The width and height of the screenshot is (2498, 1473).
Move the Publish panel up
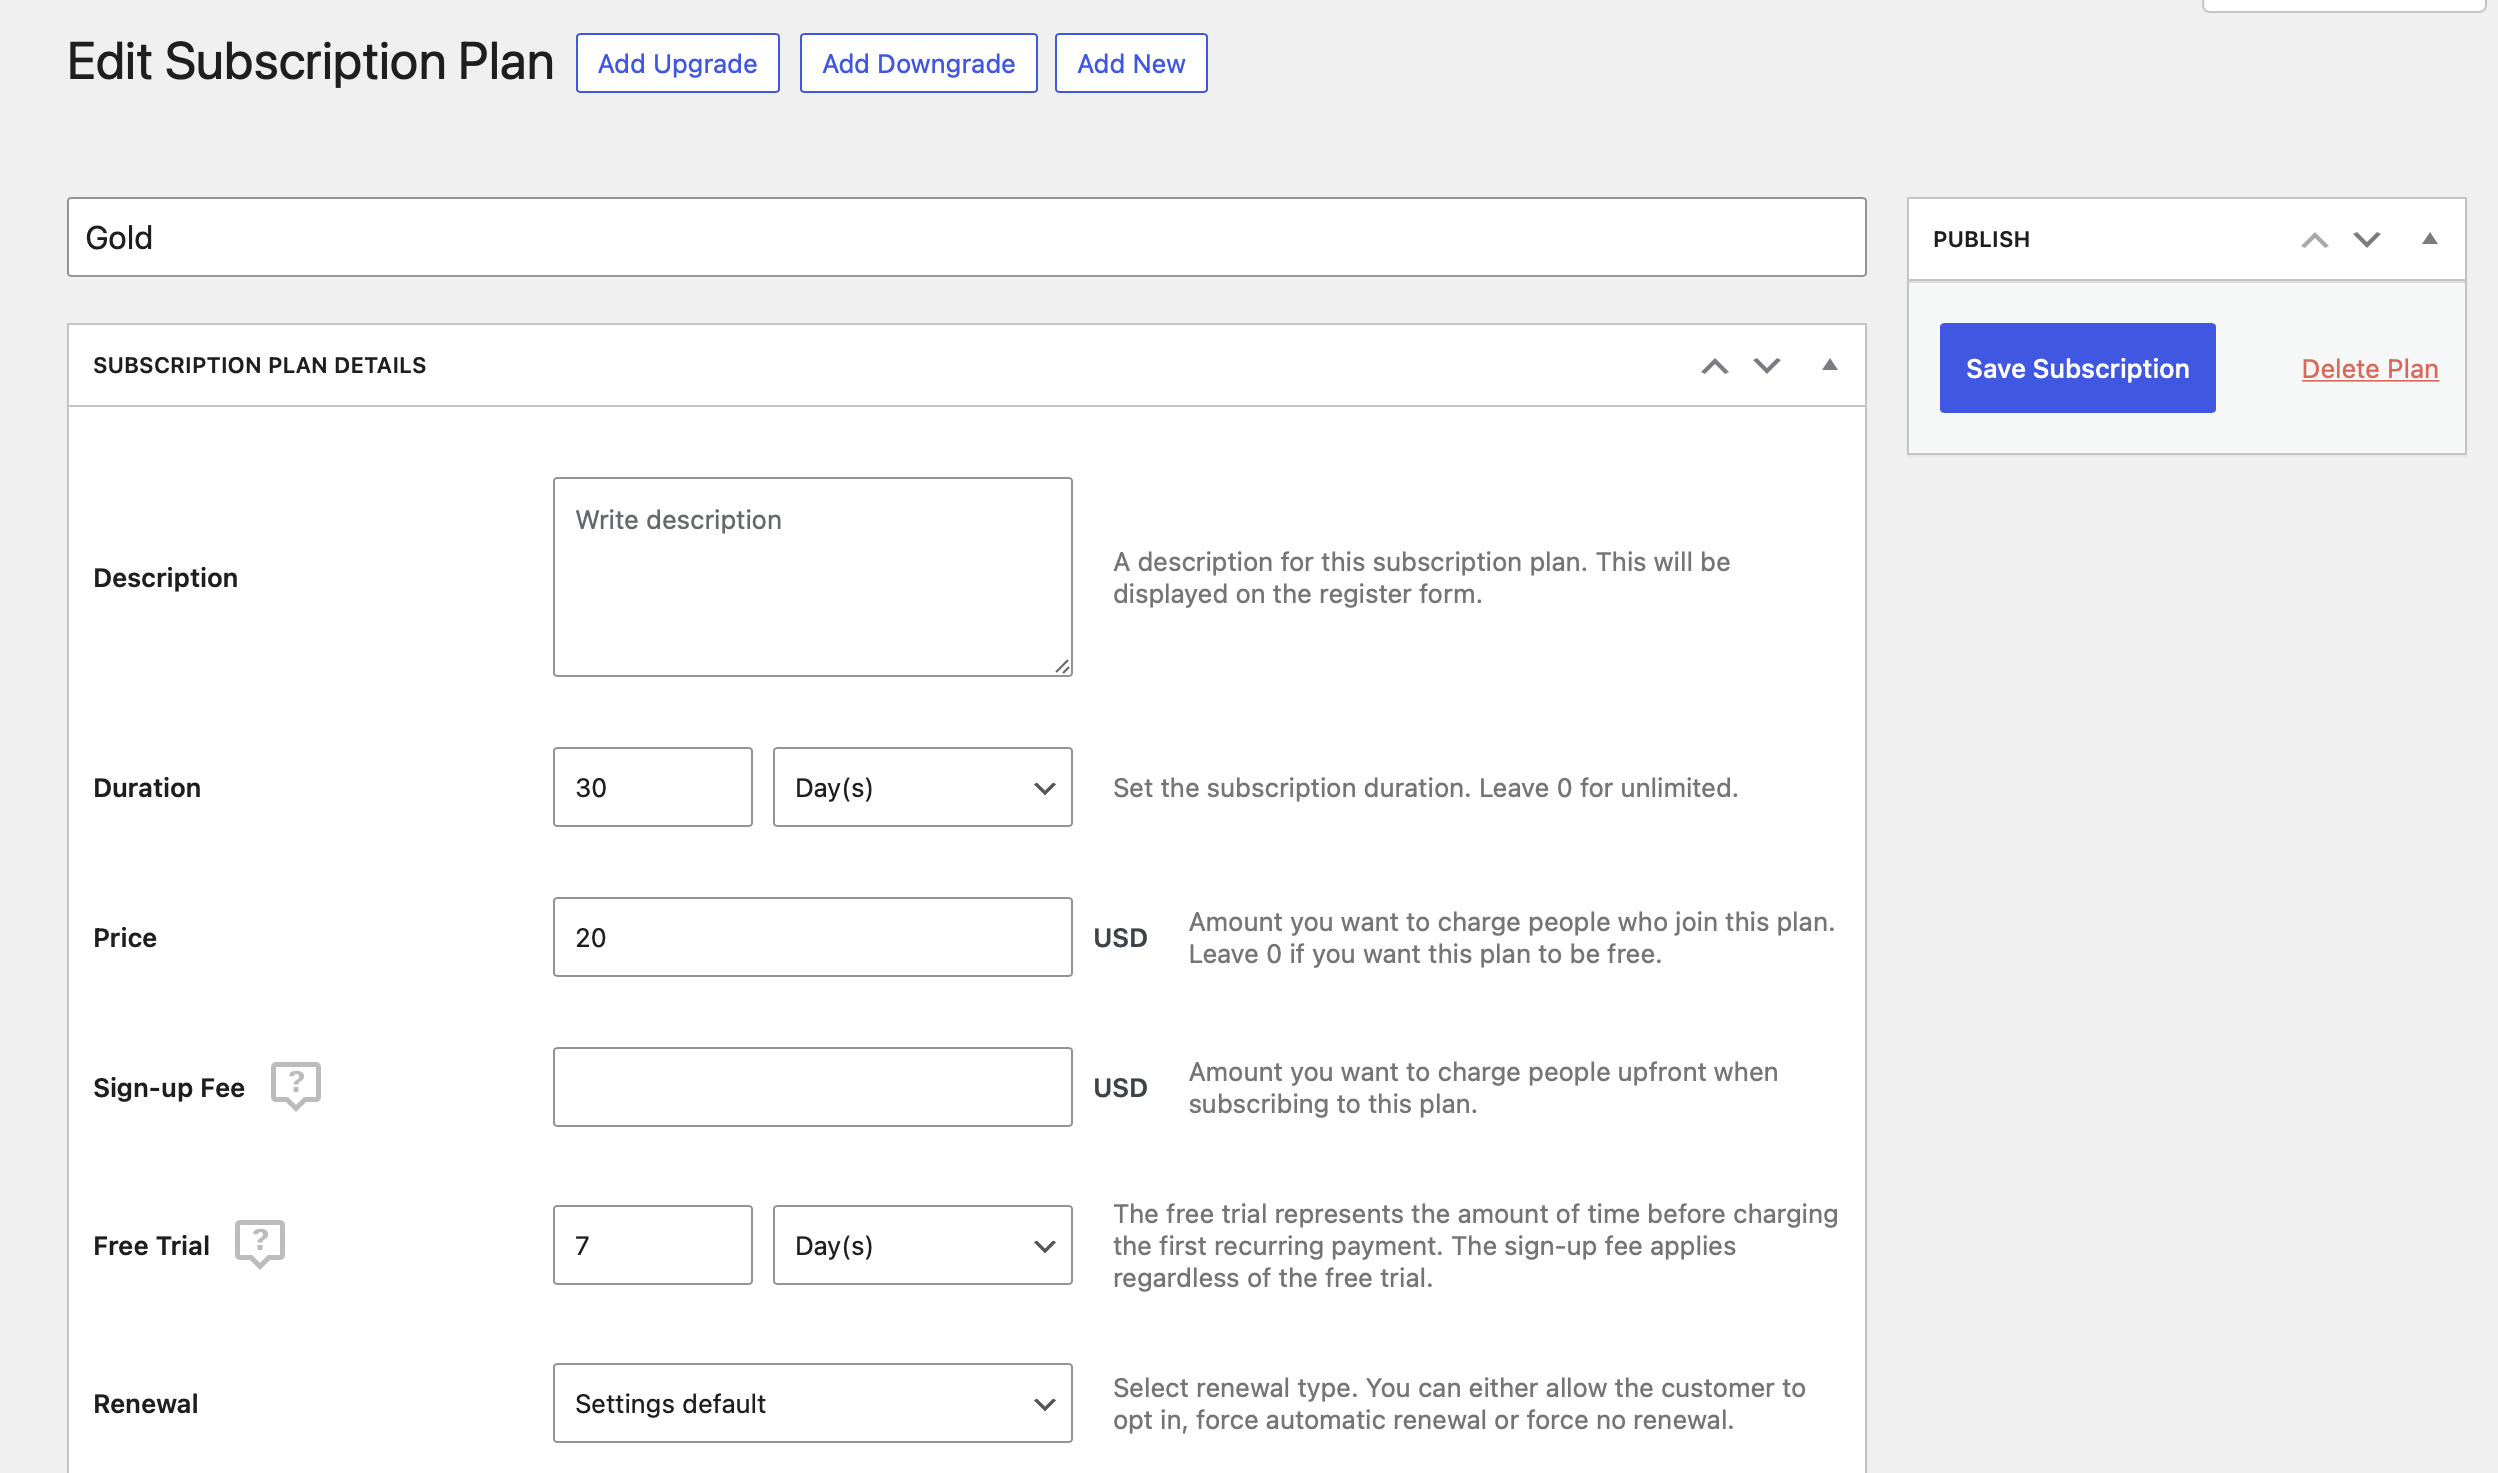tap(2315, 239)
